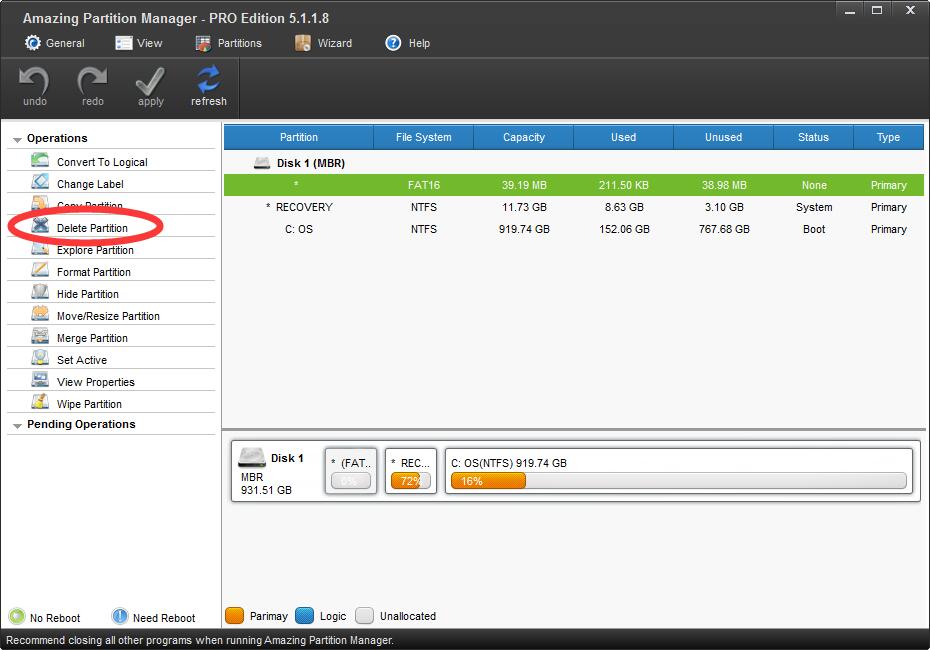Click the Merge Partition icon
The image size is (930, 650).
tap(40, 336)
